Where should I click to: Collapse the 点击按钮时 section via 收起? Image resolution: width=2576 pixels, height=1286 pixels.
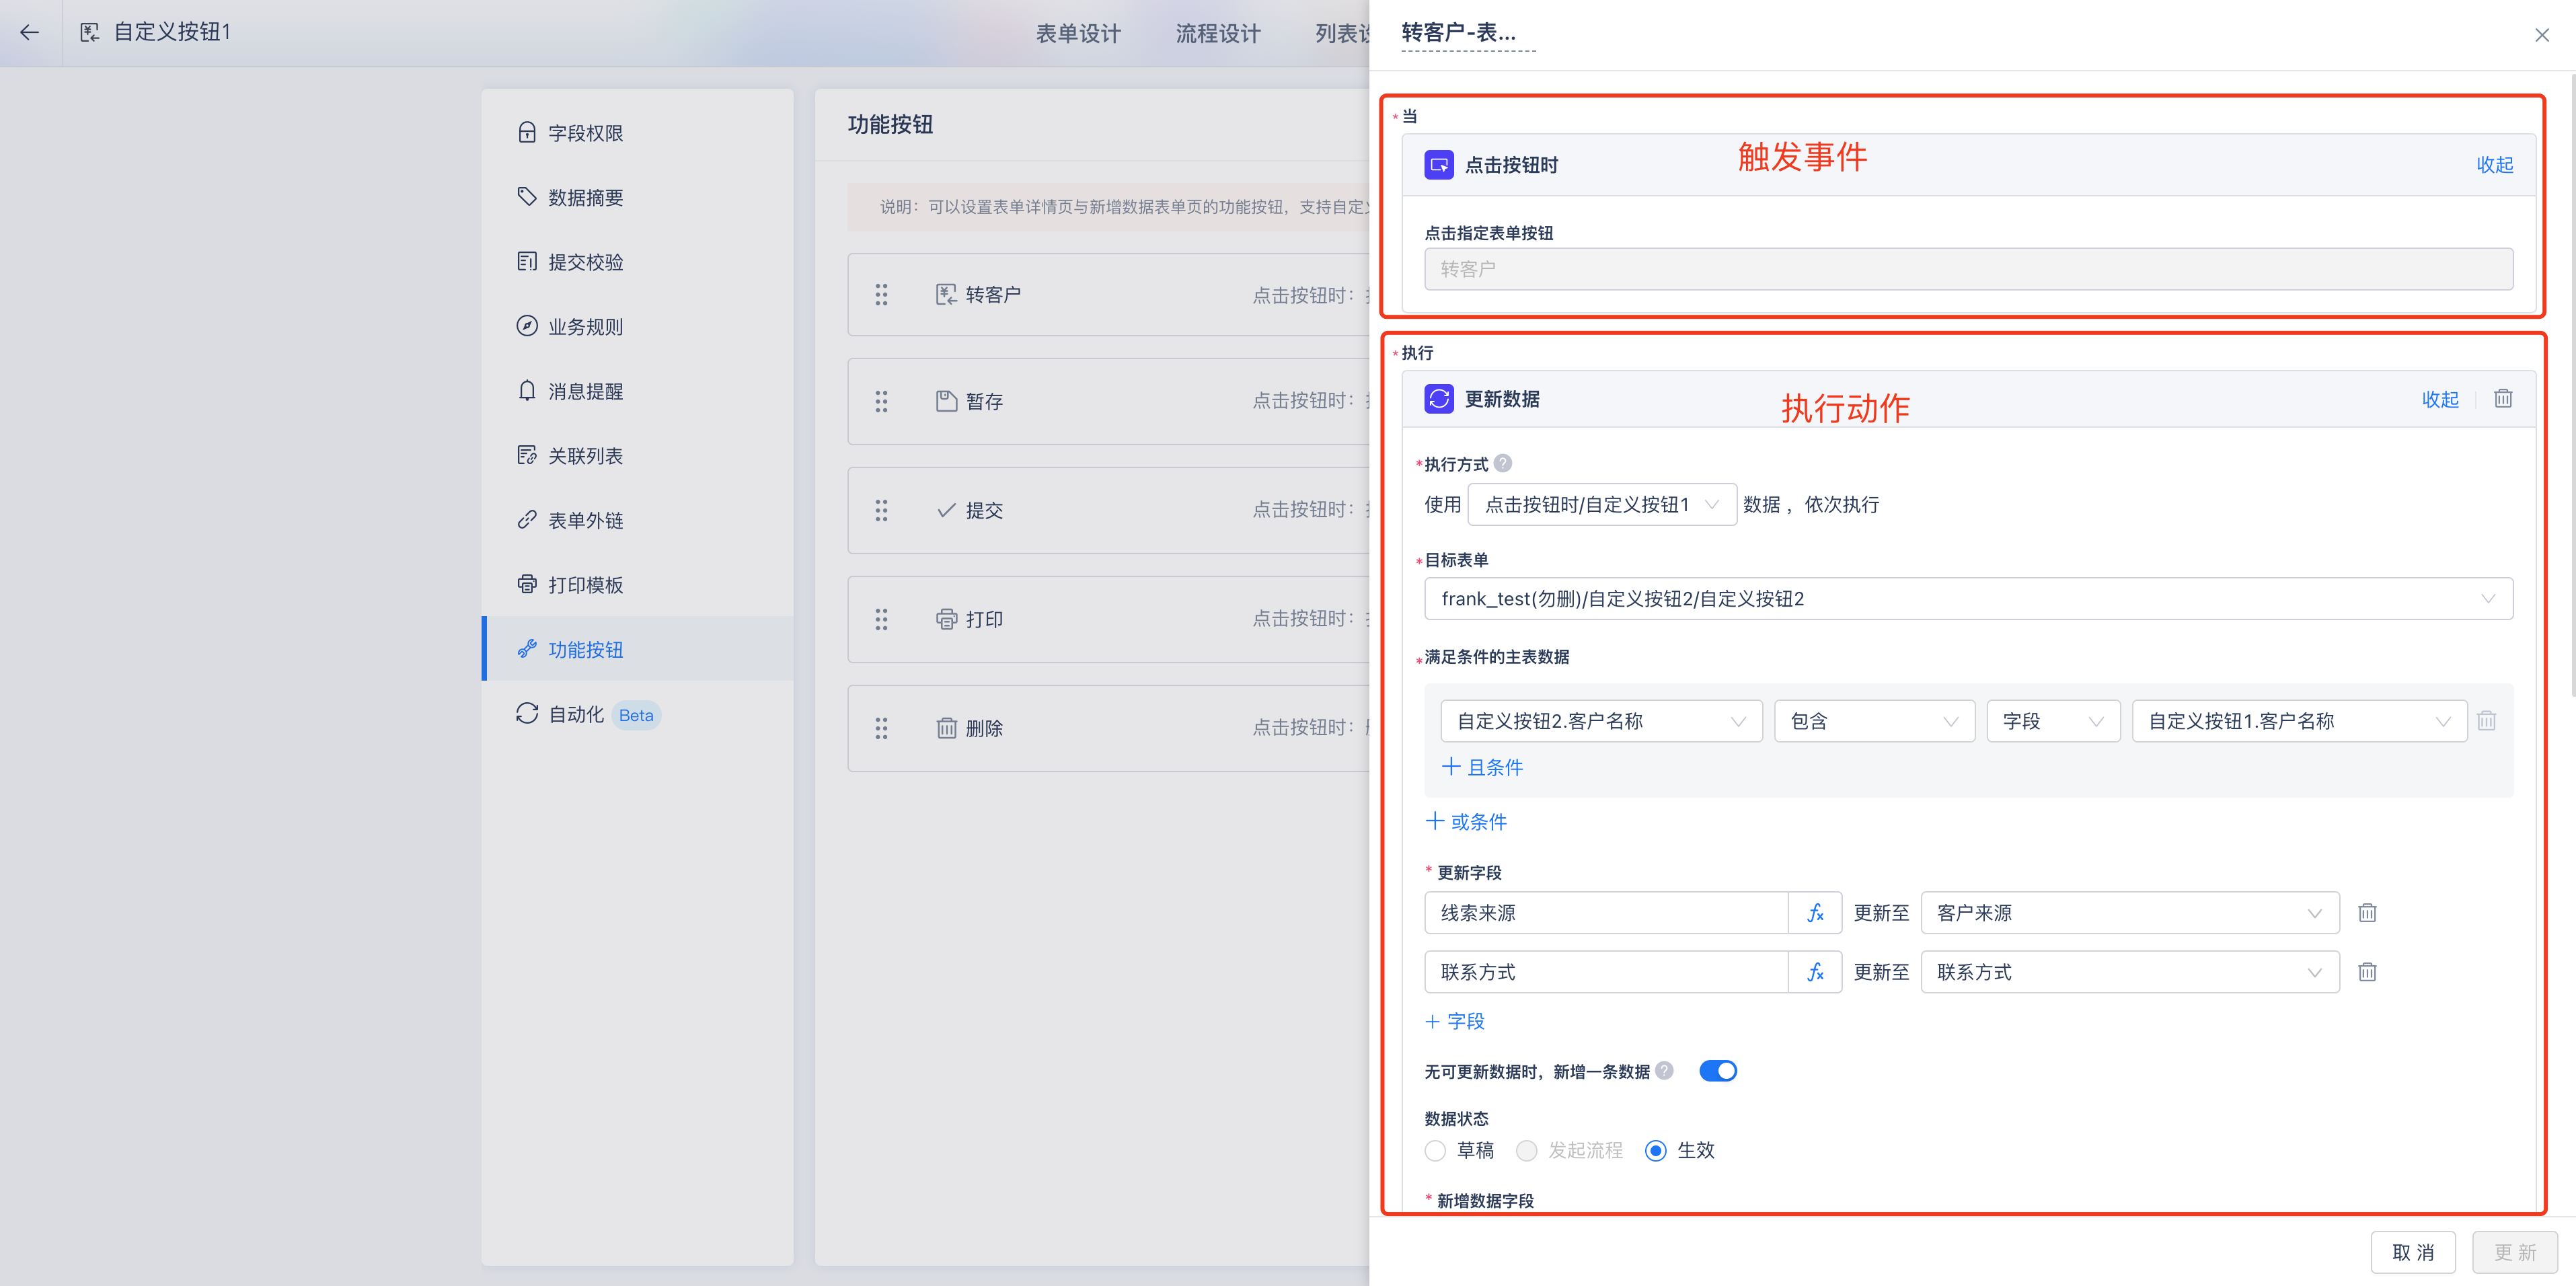tap(2494, 164)
